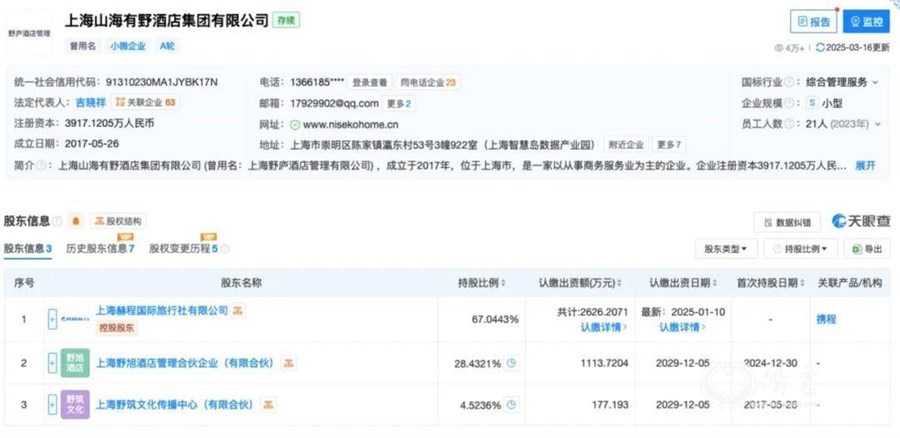This screenshot has width=900, height=438.
Task: Open the 持股比例 dropdown filter
Action: pyautogui.click(x=800, y=249)
